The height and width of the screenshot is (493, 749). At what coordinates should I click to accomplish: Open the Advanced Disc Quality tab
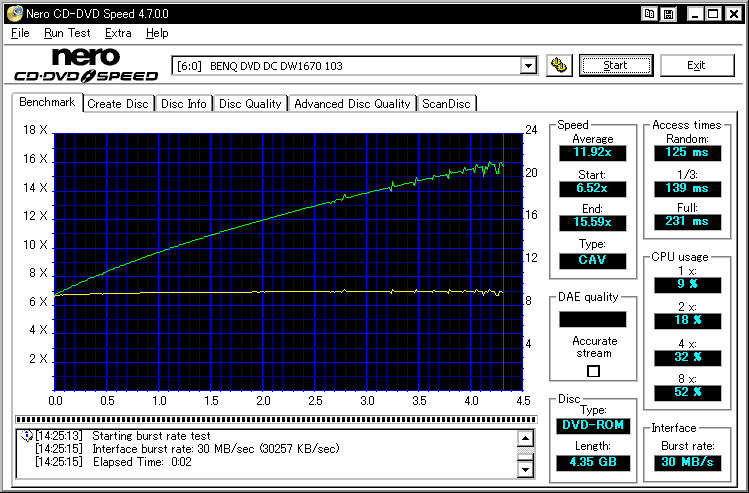click(352, 103)
